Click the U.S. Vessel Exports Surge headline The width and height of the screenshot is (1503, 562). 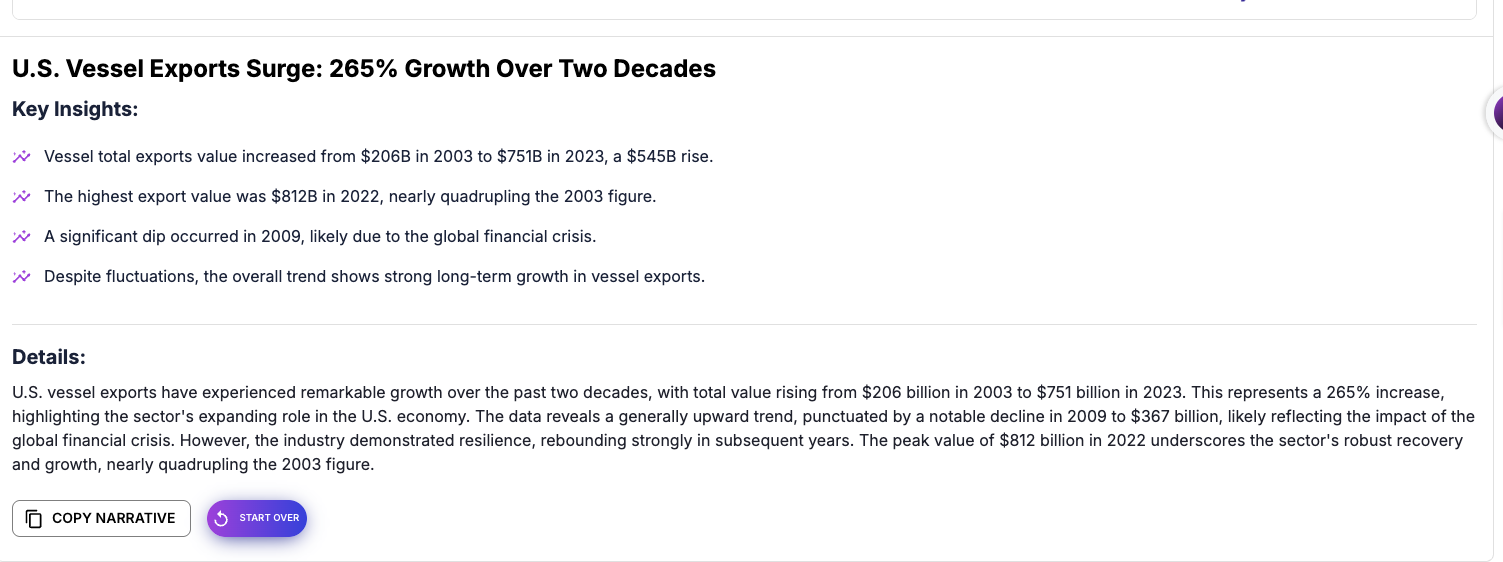[364, 69]
